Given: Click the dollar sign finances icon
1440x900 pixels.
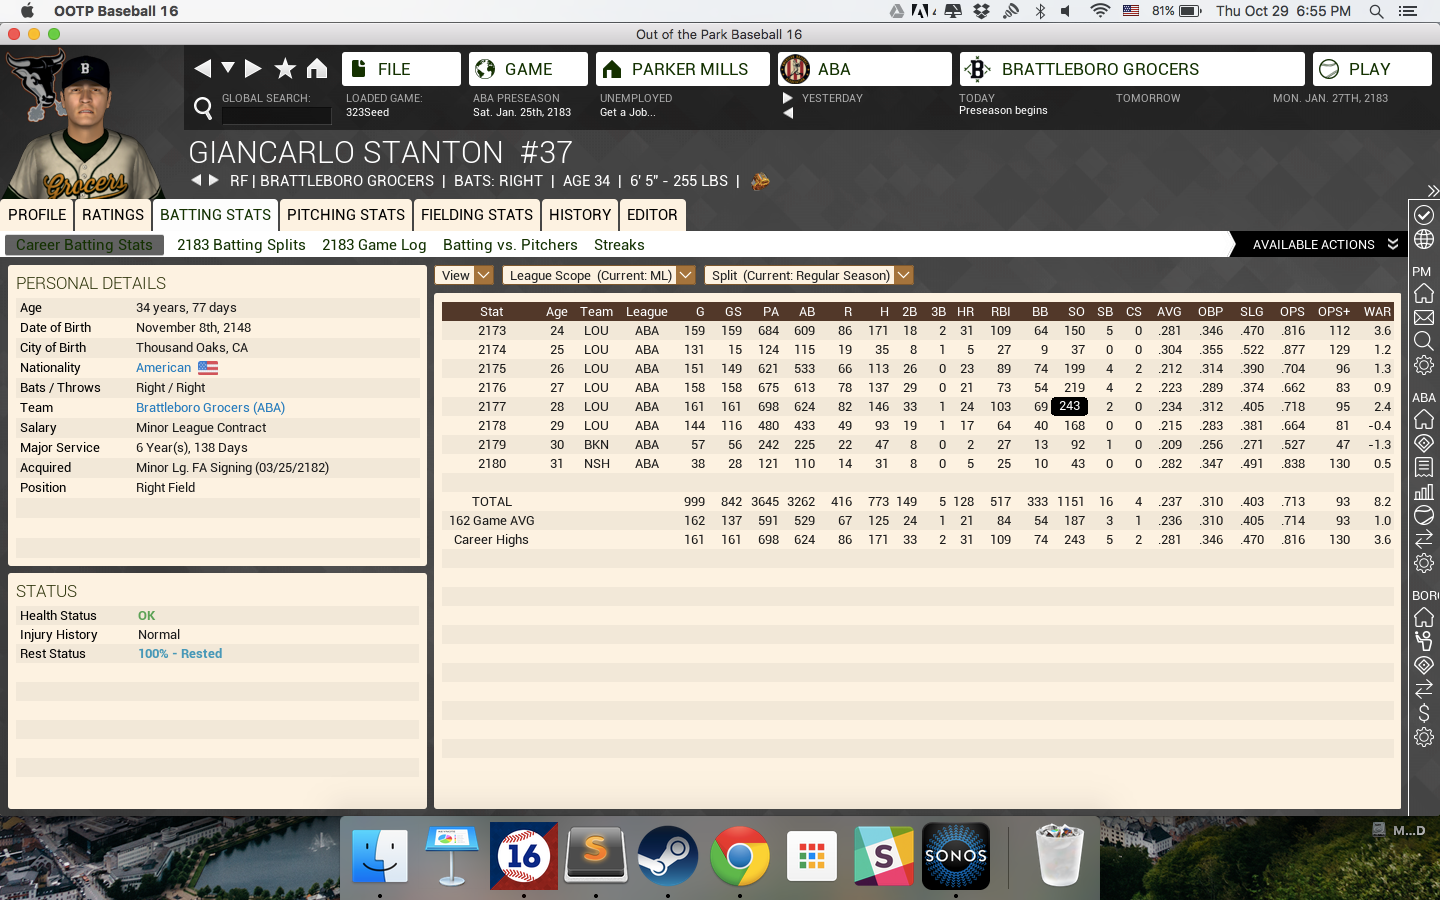Looking at the screenshot, I should pyautogui.click(x=1423, y=713).
